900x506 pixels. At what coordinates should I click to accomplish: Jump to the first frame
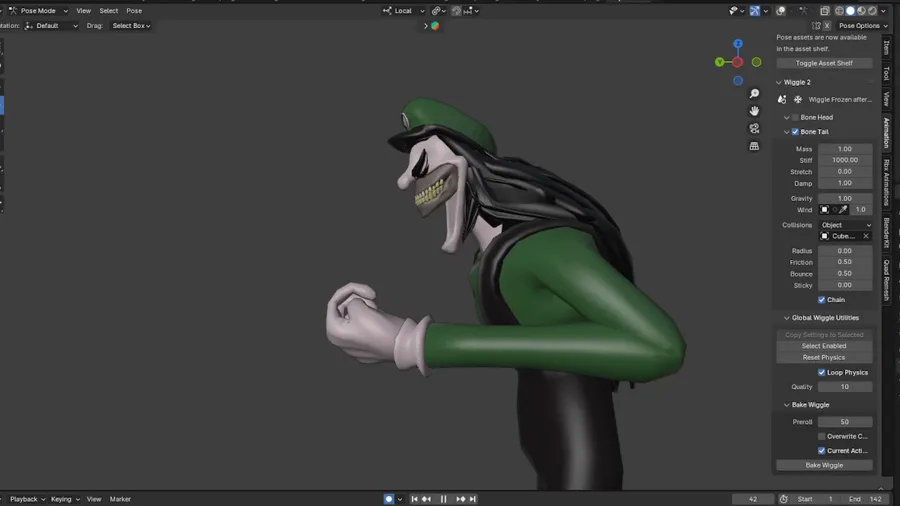(x=414, y=499)
